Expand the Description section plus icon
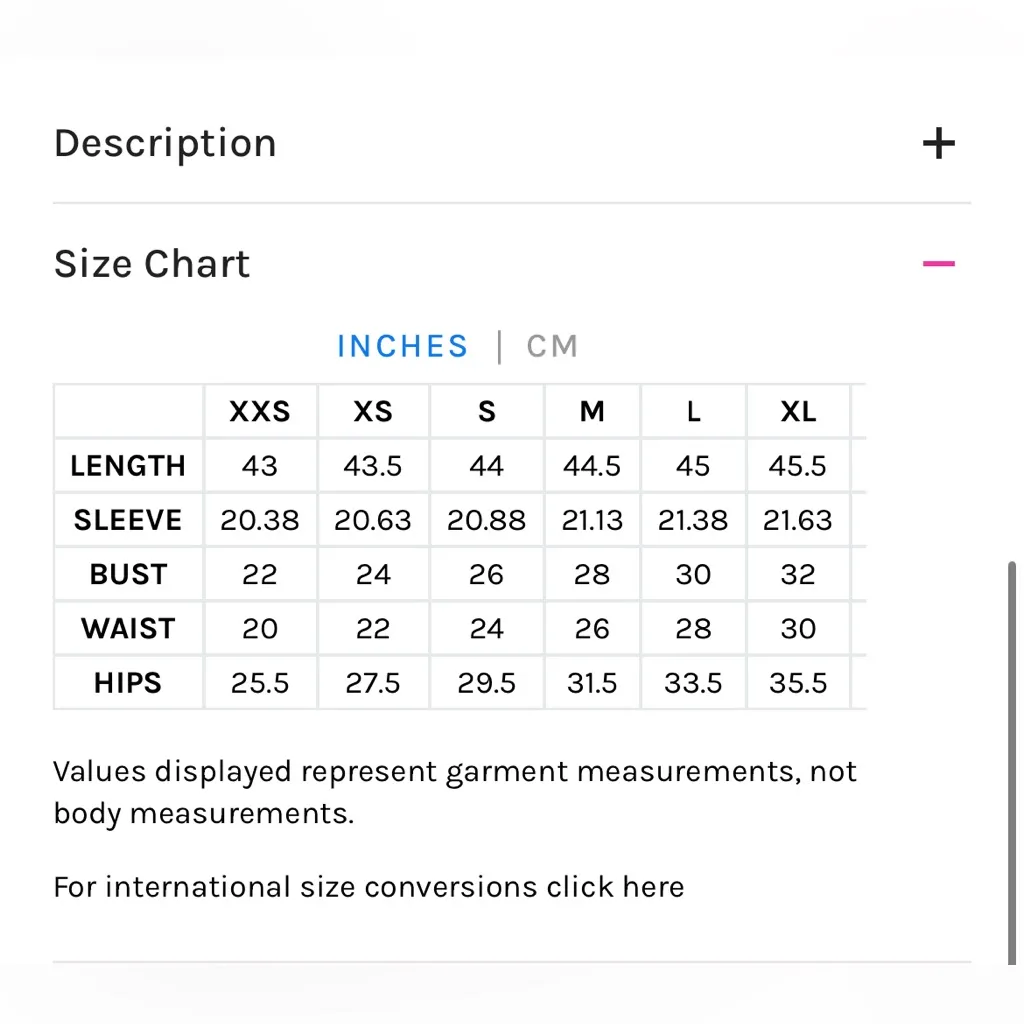Screen dimensions: 1024x1024 tap(938, 144)
